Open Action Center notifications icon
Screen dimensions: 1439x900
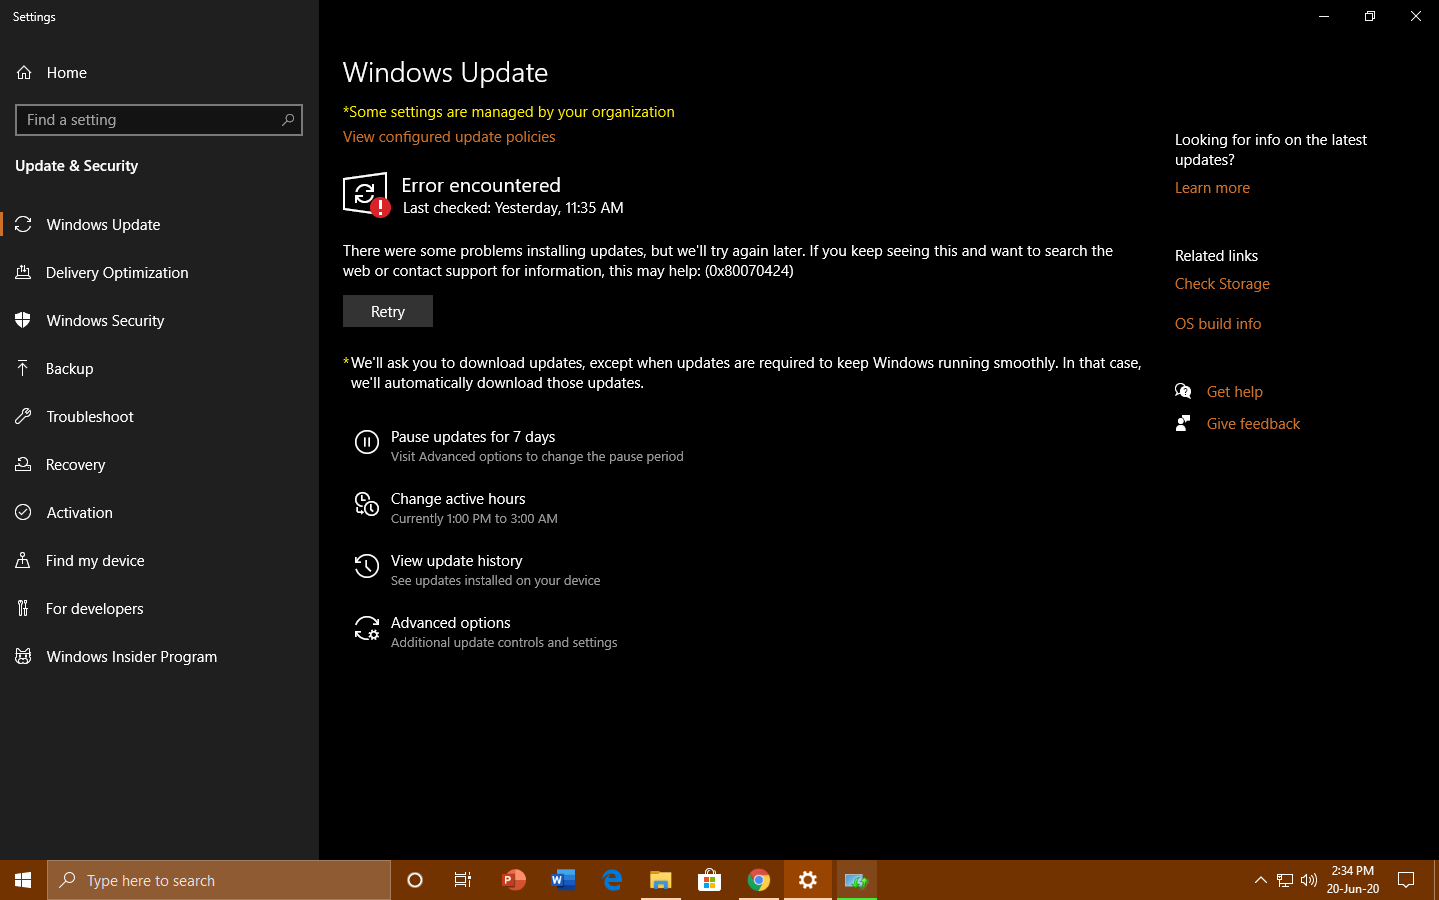coord(1406,880)
